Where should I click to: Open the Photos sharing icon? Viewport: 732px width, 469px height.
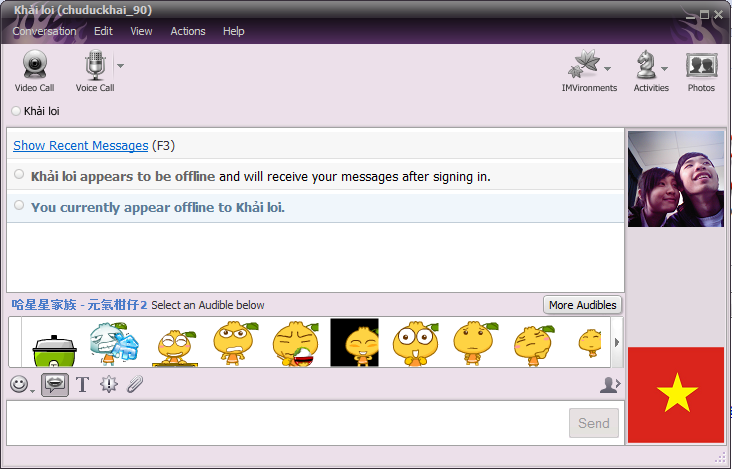point(701,70)
